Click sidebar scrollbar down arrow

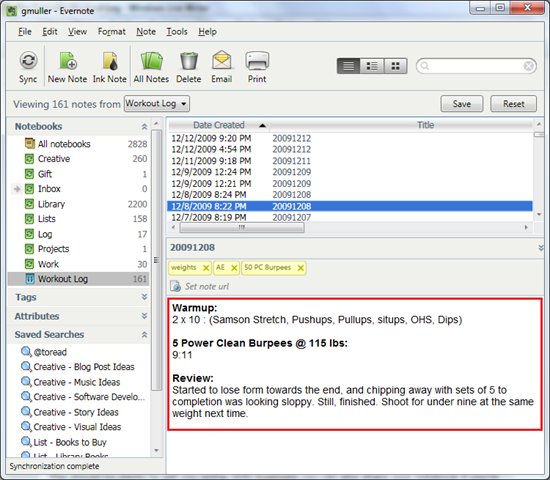pyautogui.click(x=156, y=450)
